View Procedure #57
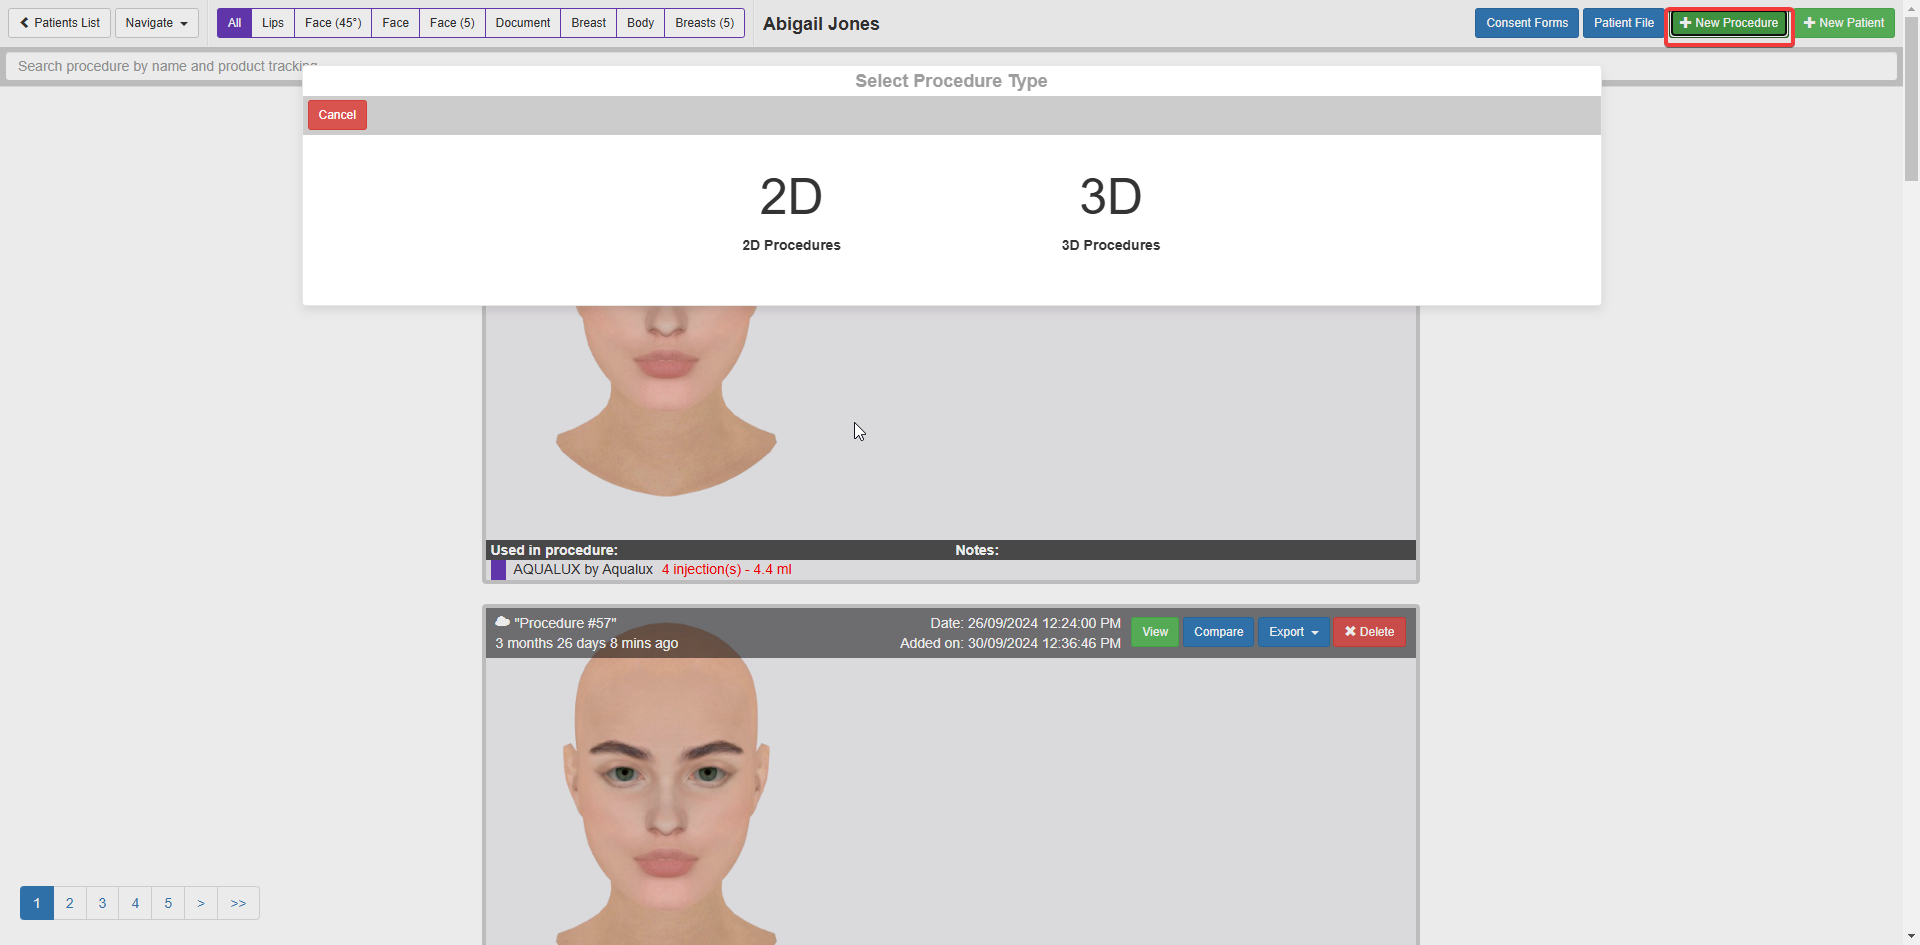This screenshot has width=1920, height=945. point(1154,632)
